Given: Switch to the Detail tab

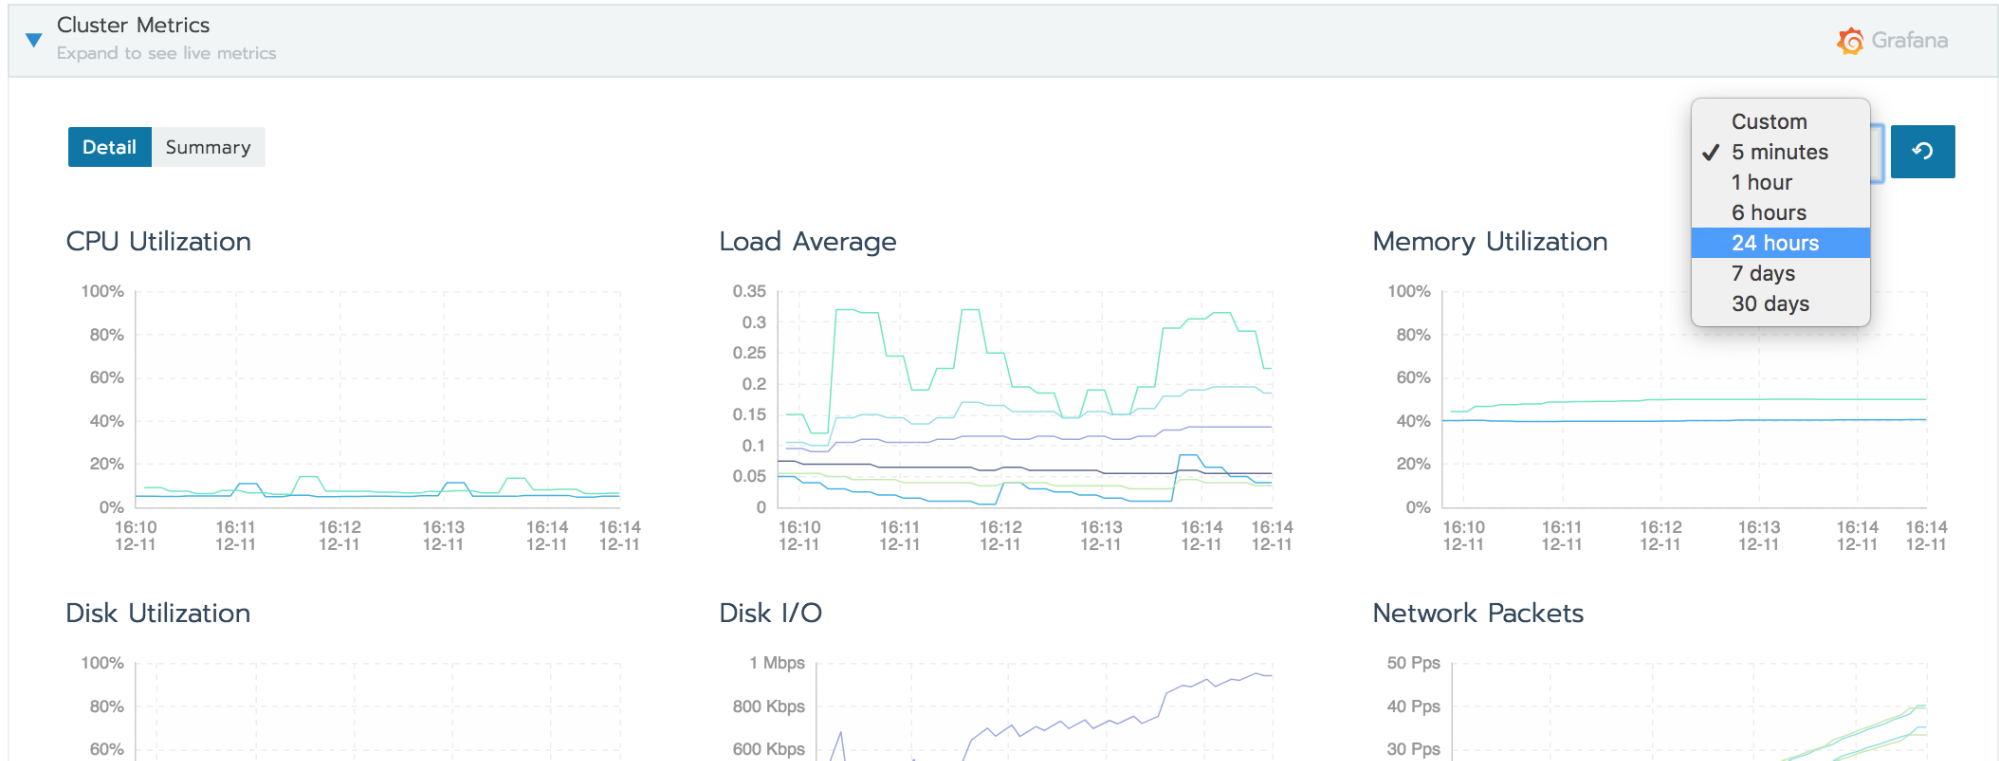Looking at the screenshot, I should coord(109,147).
